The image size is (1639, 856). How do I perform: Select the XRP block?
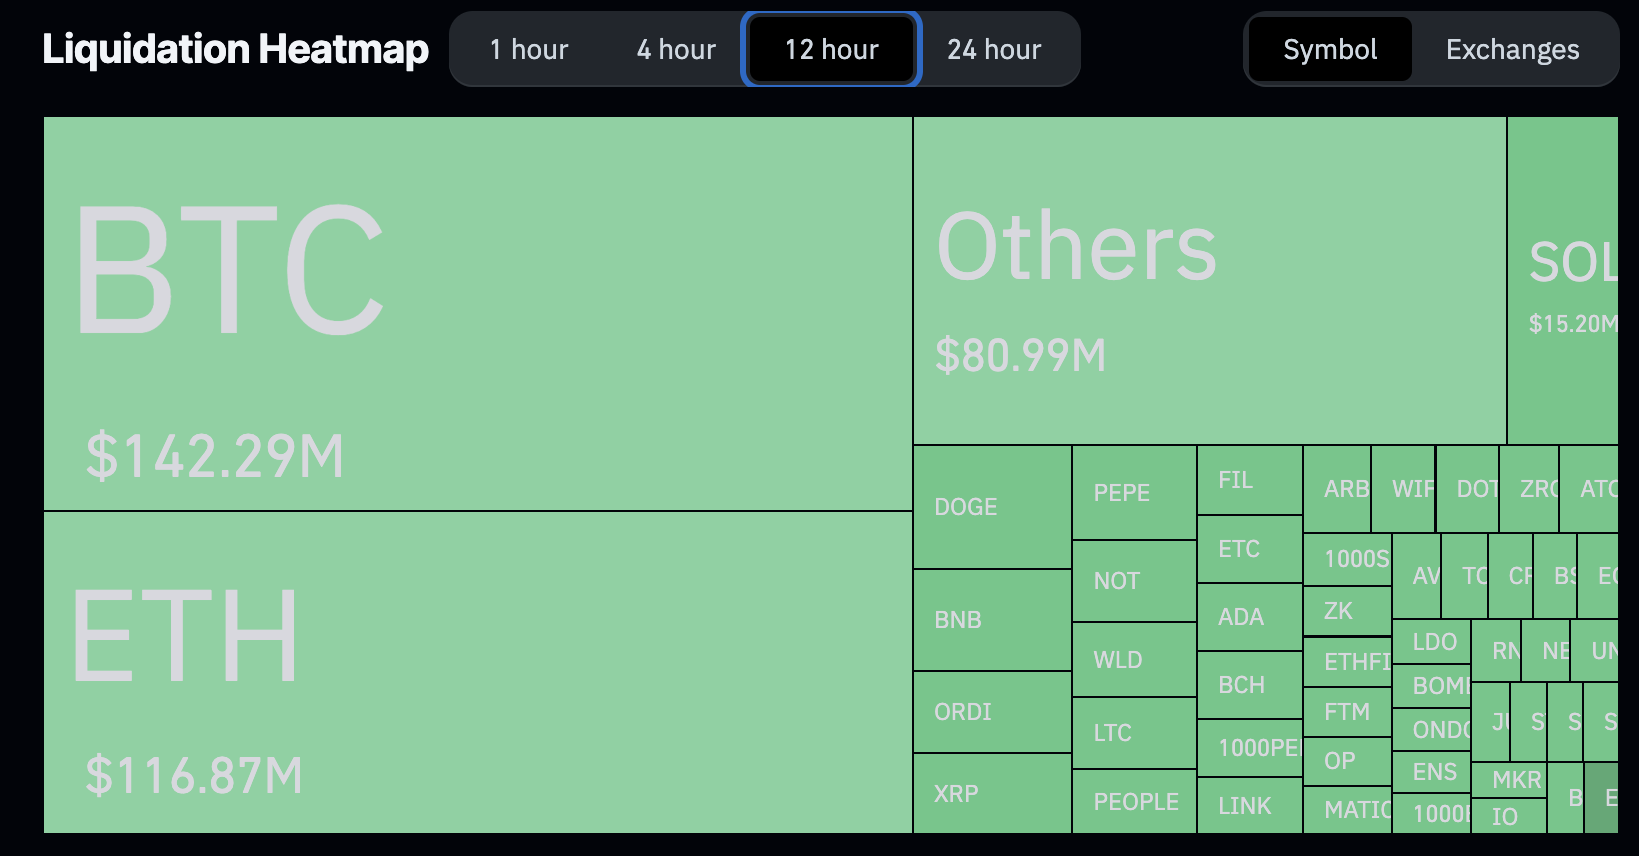coord(992,794)
